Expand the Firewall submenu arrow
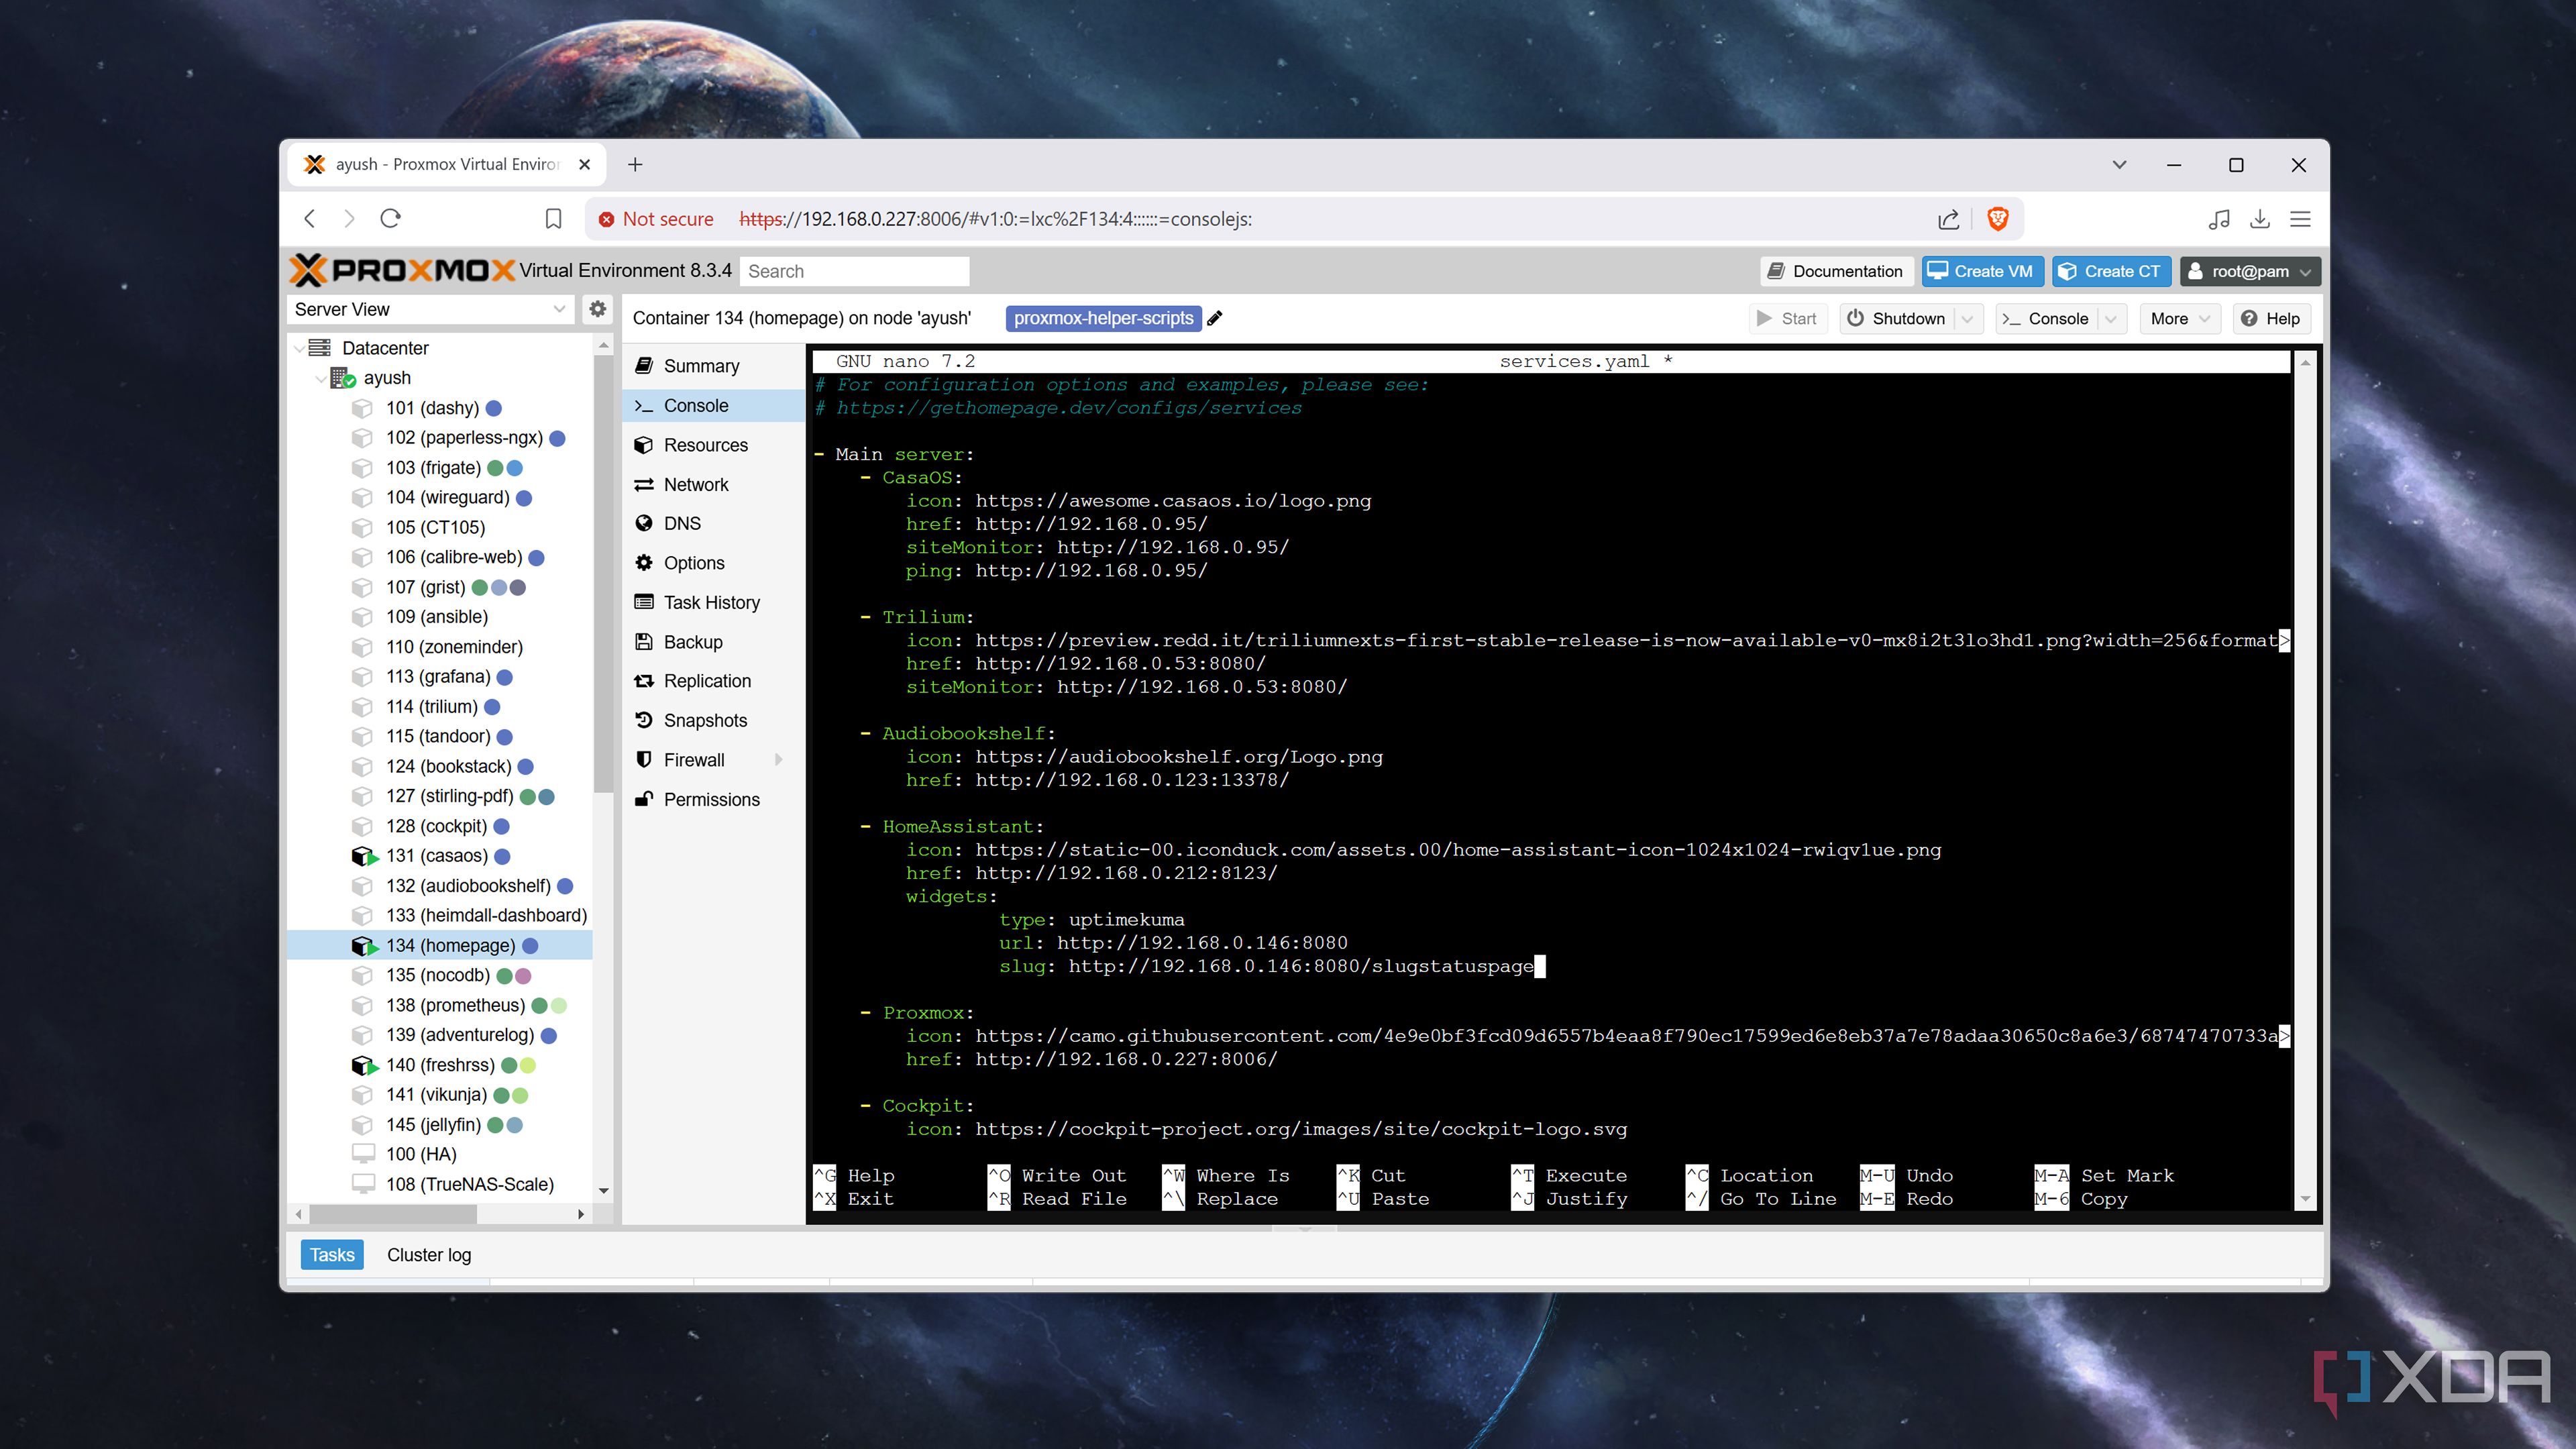The width and height of the screenshot is (2576, 1449). tap(779, 760)
